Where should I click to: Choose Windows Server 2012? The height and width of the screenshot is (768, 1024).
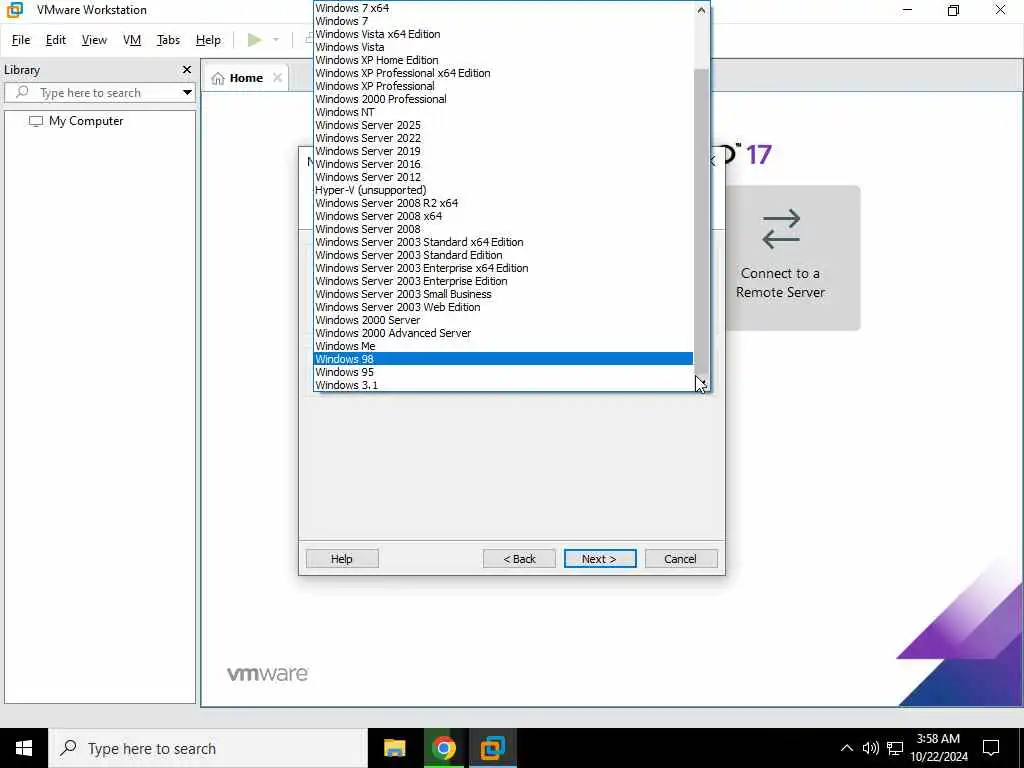pyautogui.click(x=503, y=177)
